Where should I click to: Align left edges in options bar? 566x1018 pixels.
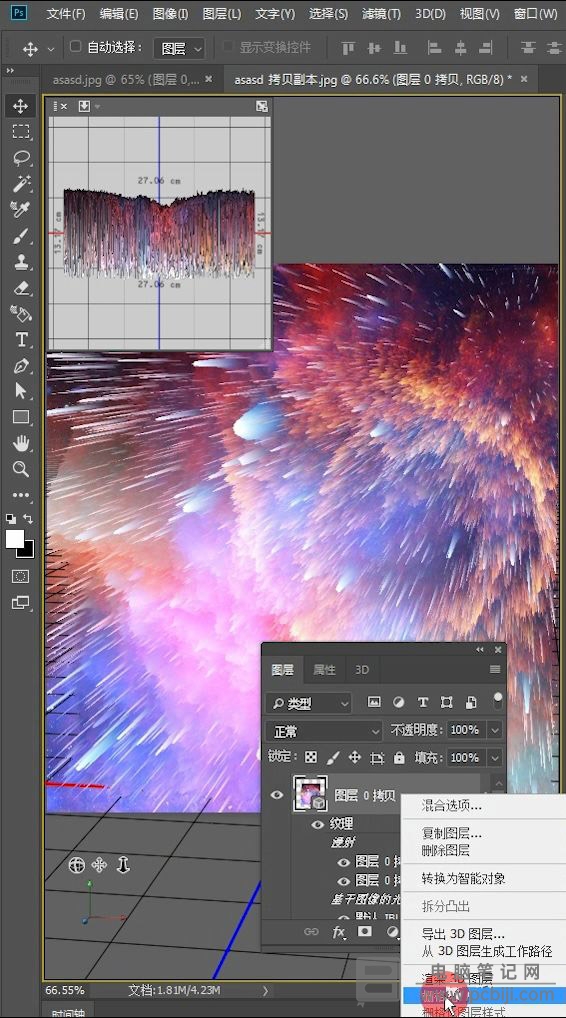click(434, 47)
